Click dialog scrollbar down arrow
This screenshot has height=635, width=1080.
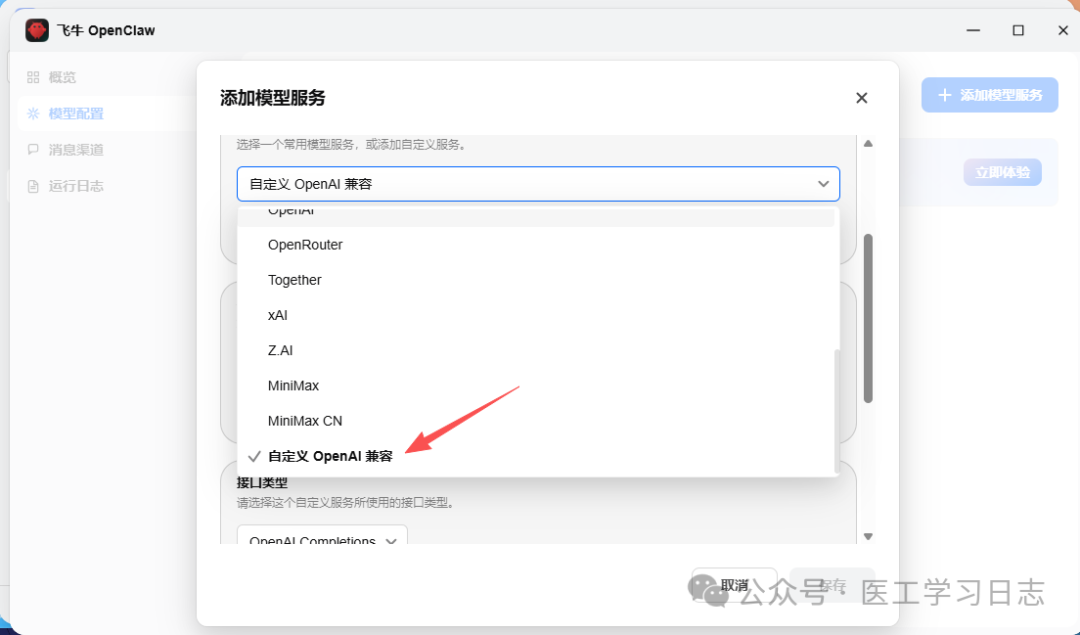coord(868,537)
